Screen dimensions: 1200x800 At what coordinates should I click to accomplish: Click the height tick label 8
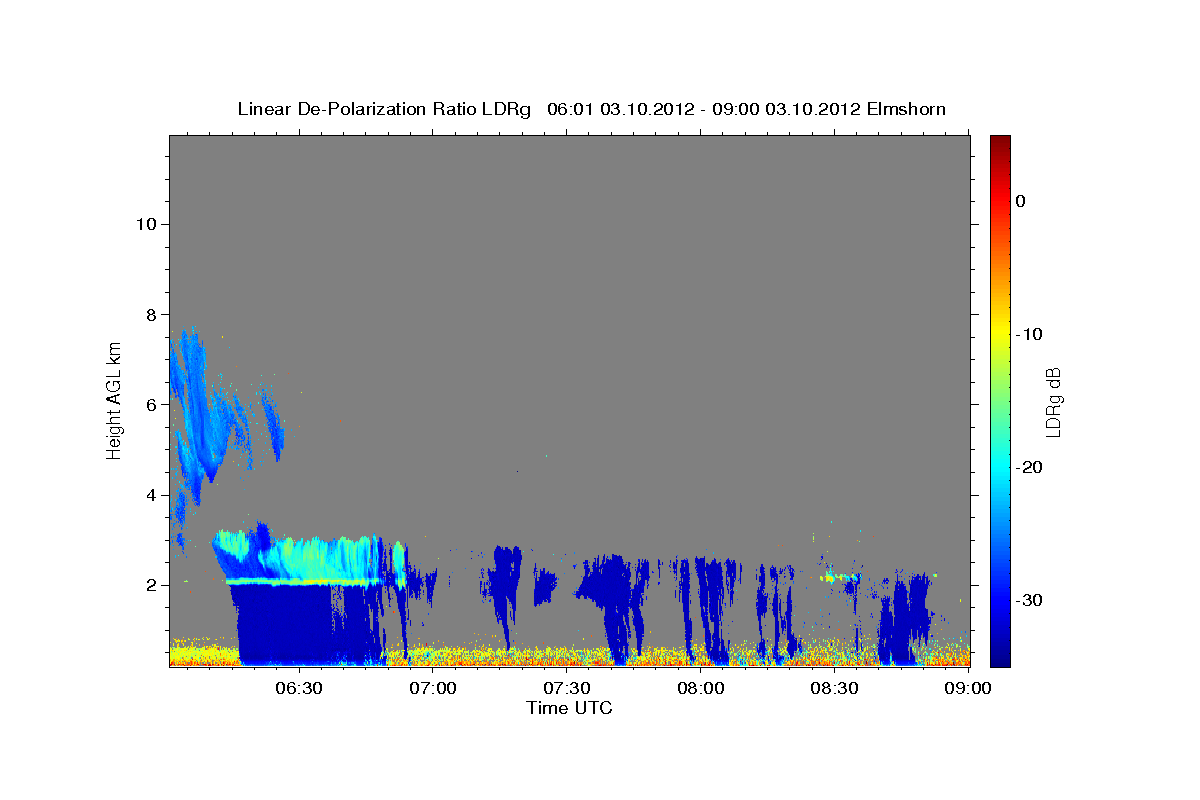pyautogui.click(x=152, y=314)
